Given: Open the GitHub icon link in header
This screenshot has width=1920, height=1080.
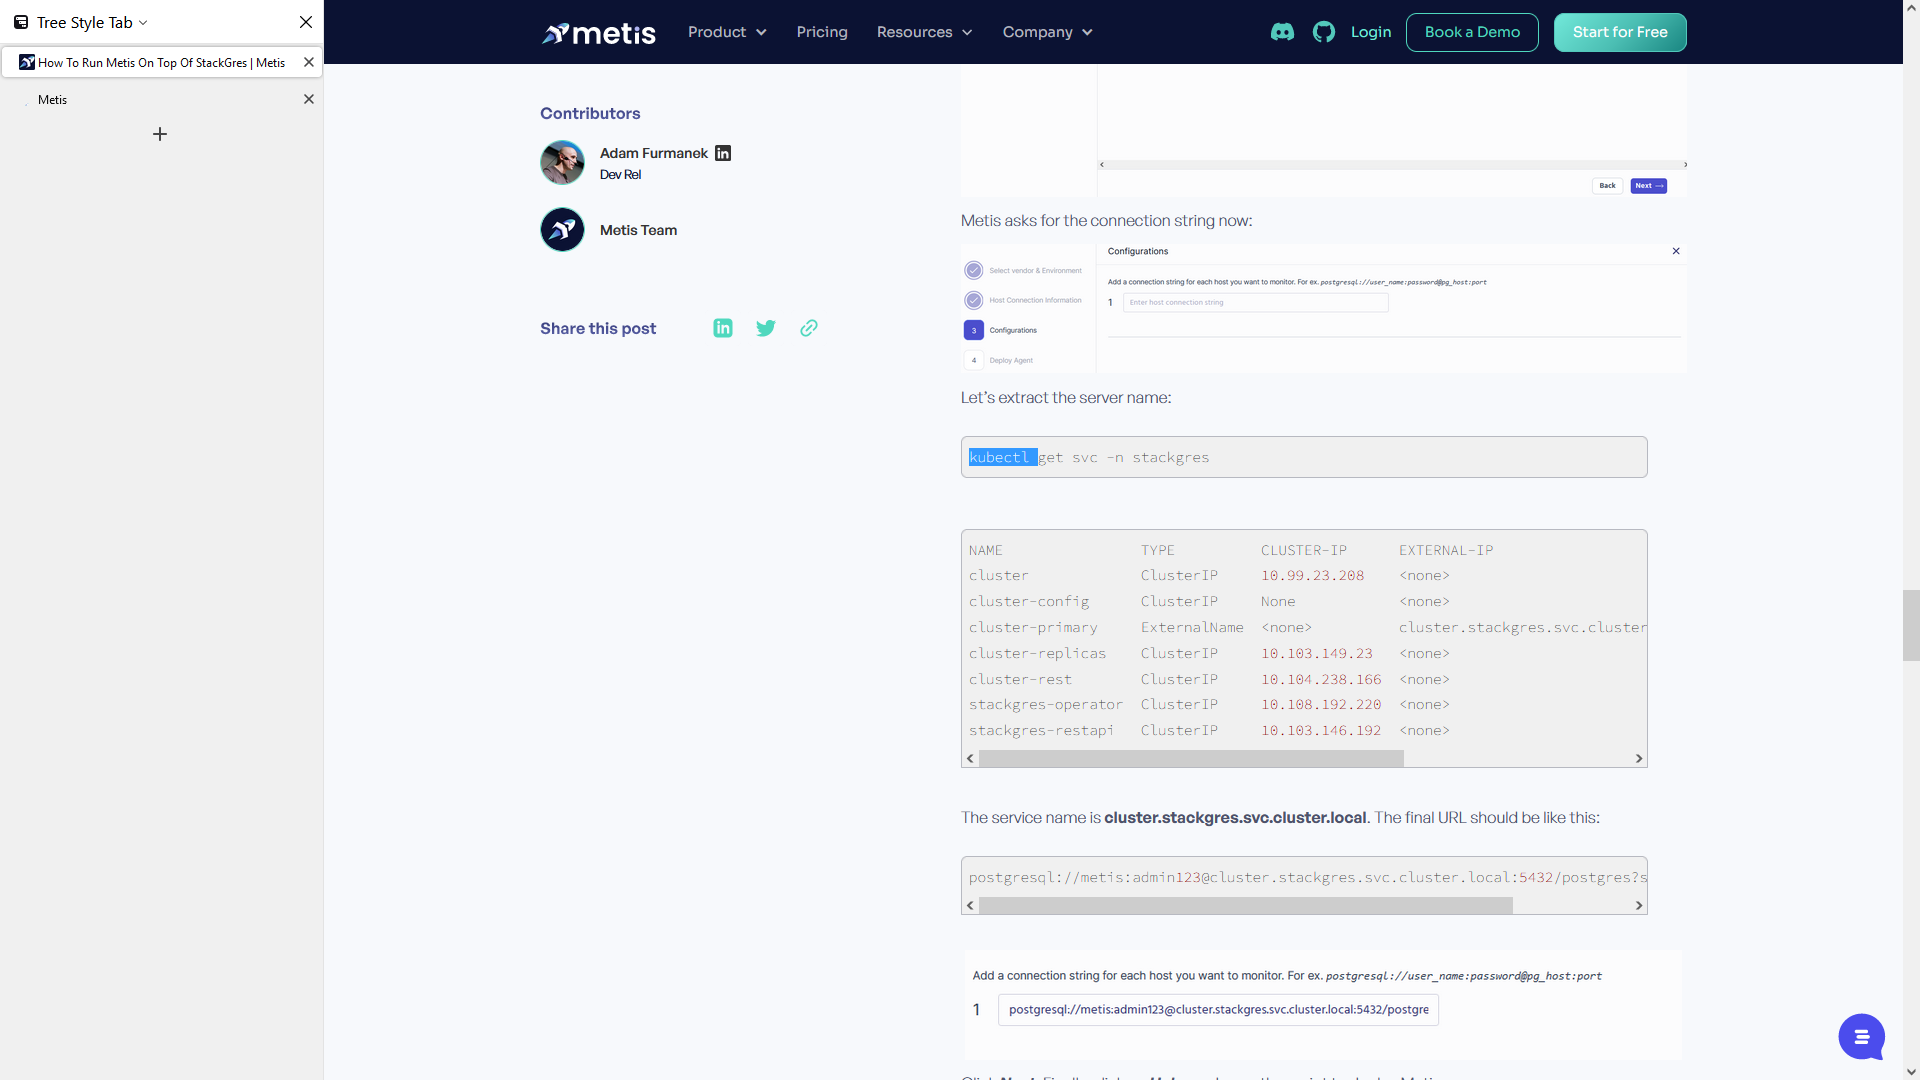Looking at the screenshot, I should 1324,32.
